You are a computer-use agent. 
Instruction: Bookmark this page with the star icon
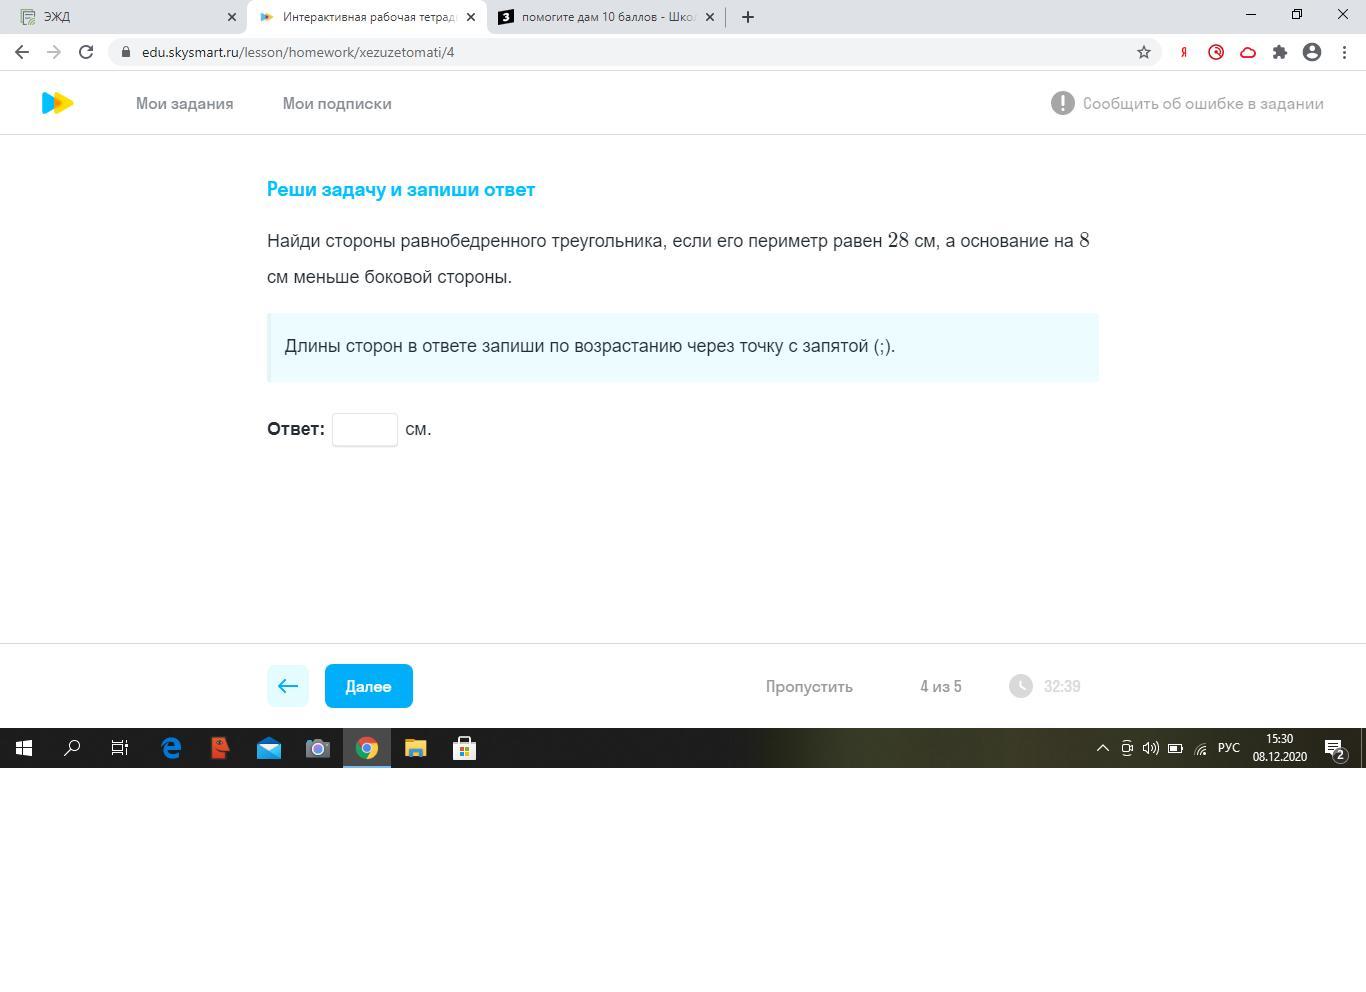pyautogui.click(x=1144, y=52)
